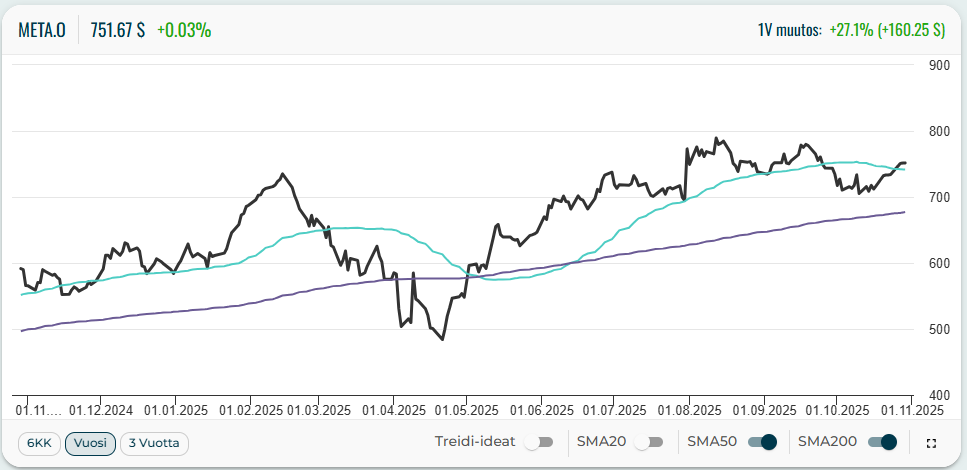Viewport: 967px width, 470px height.
Task: Click the 400 price axis label
Action: click(939, 395)
